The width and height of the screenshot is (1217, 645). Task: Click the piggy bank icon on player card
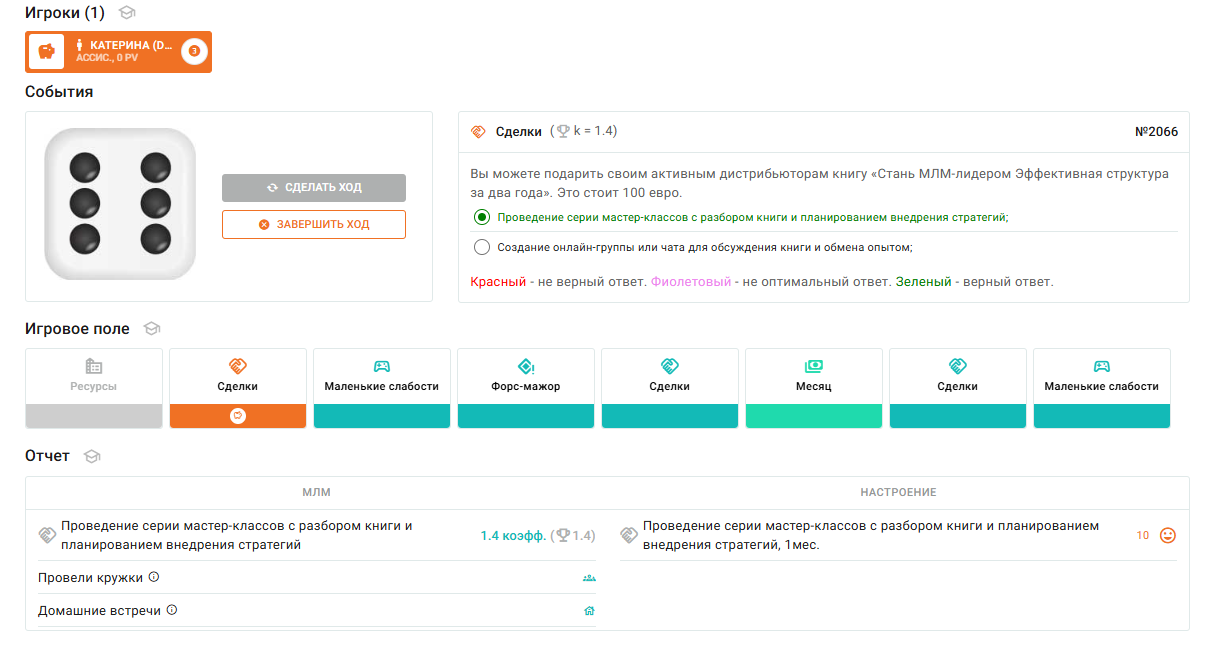[46, 52]
